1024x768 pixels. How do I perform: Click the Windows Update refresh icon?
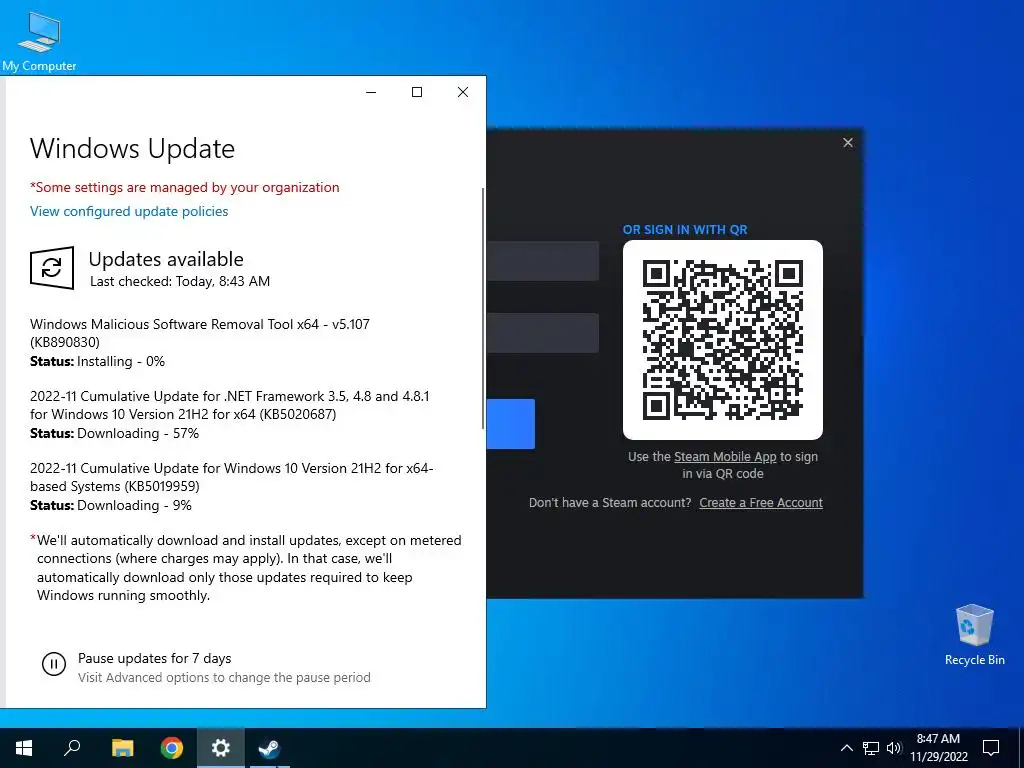[52, 268]
